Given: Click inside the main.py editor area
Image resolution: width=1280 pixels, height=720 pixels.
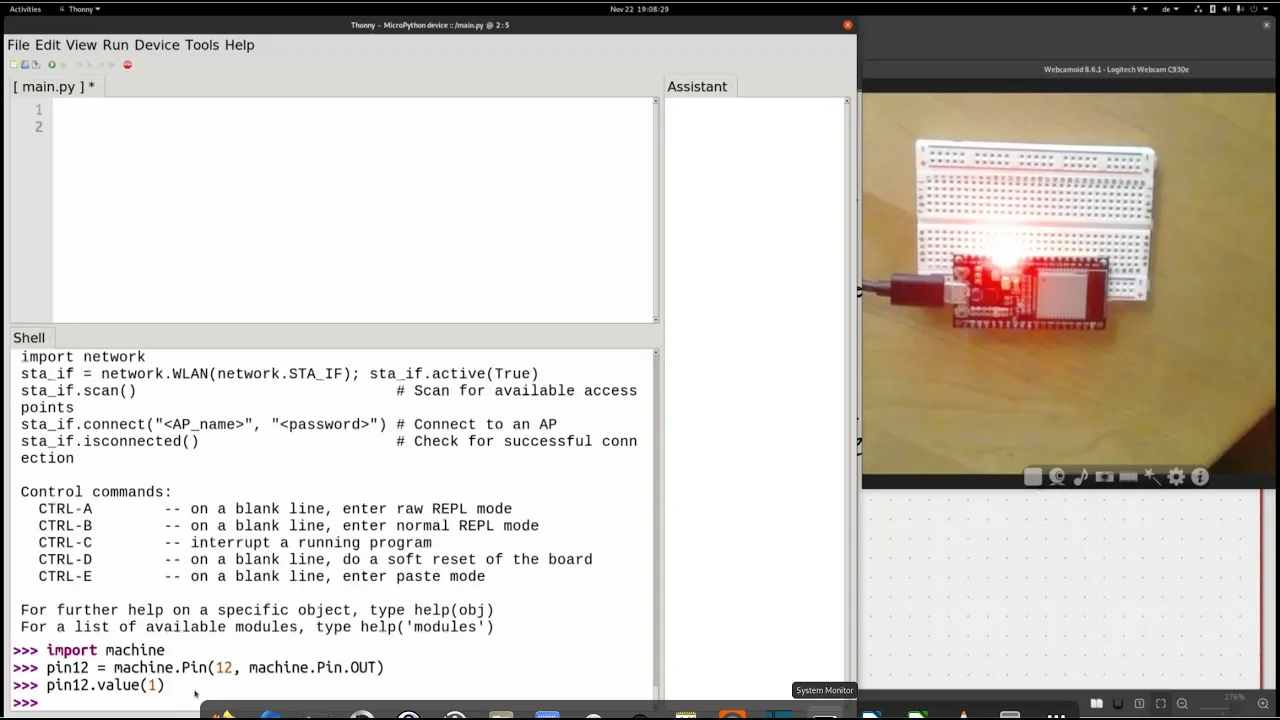Looking at the screenshot, I should pyautogui.click(x=352, y=210).
